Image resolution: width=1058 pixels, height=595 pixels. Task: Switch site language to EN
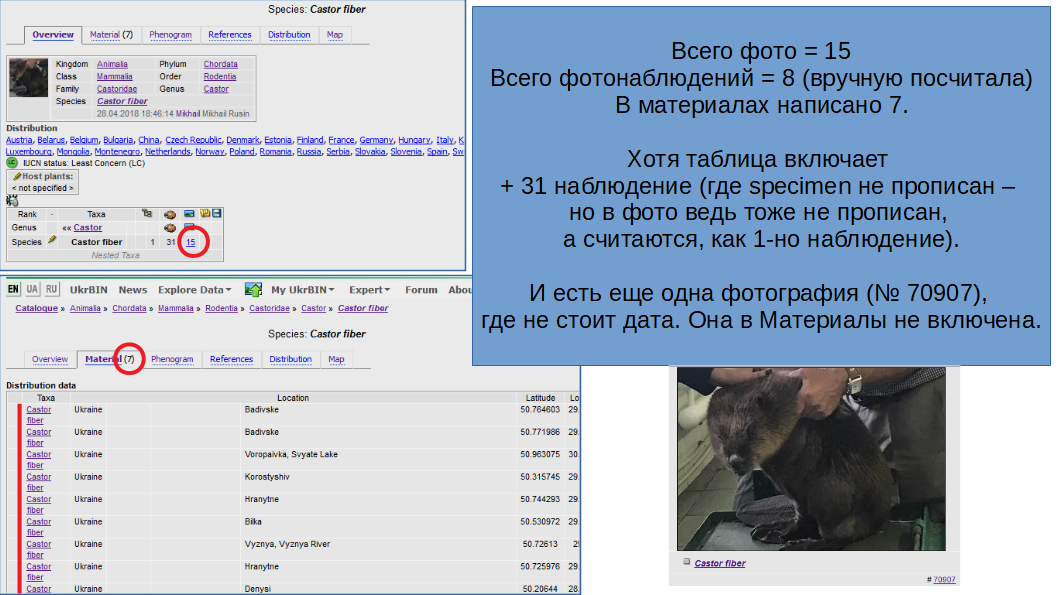[x=14, y=289]
